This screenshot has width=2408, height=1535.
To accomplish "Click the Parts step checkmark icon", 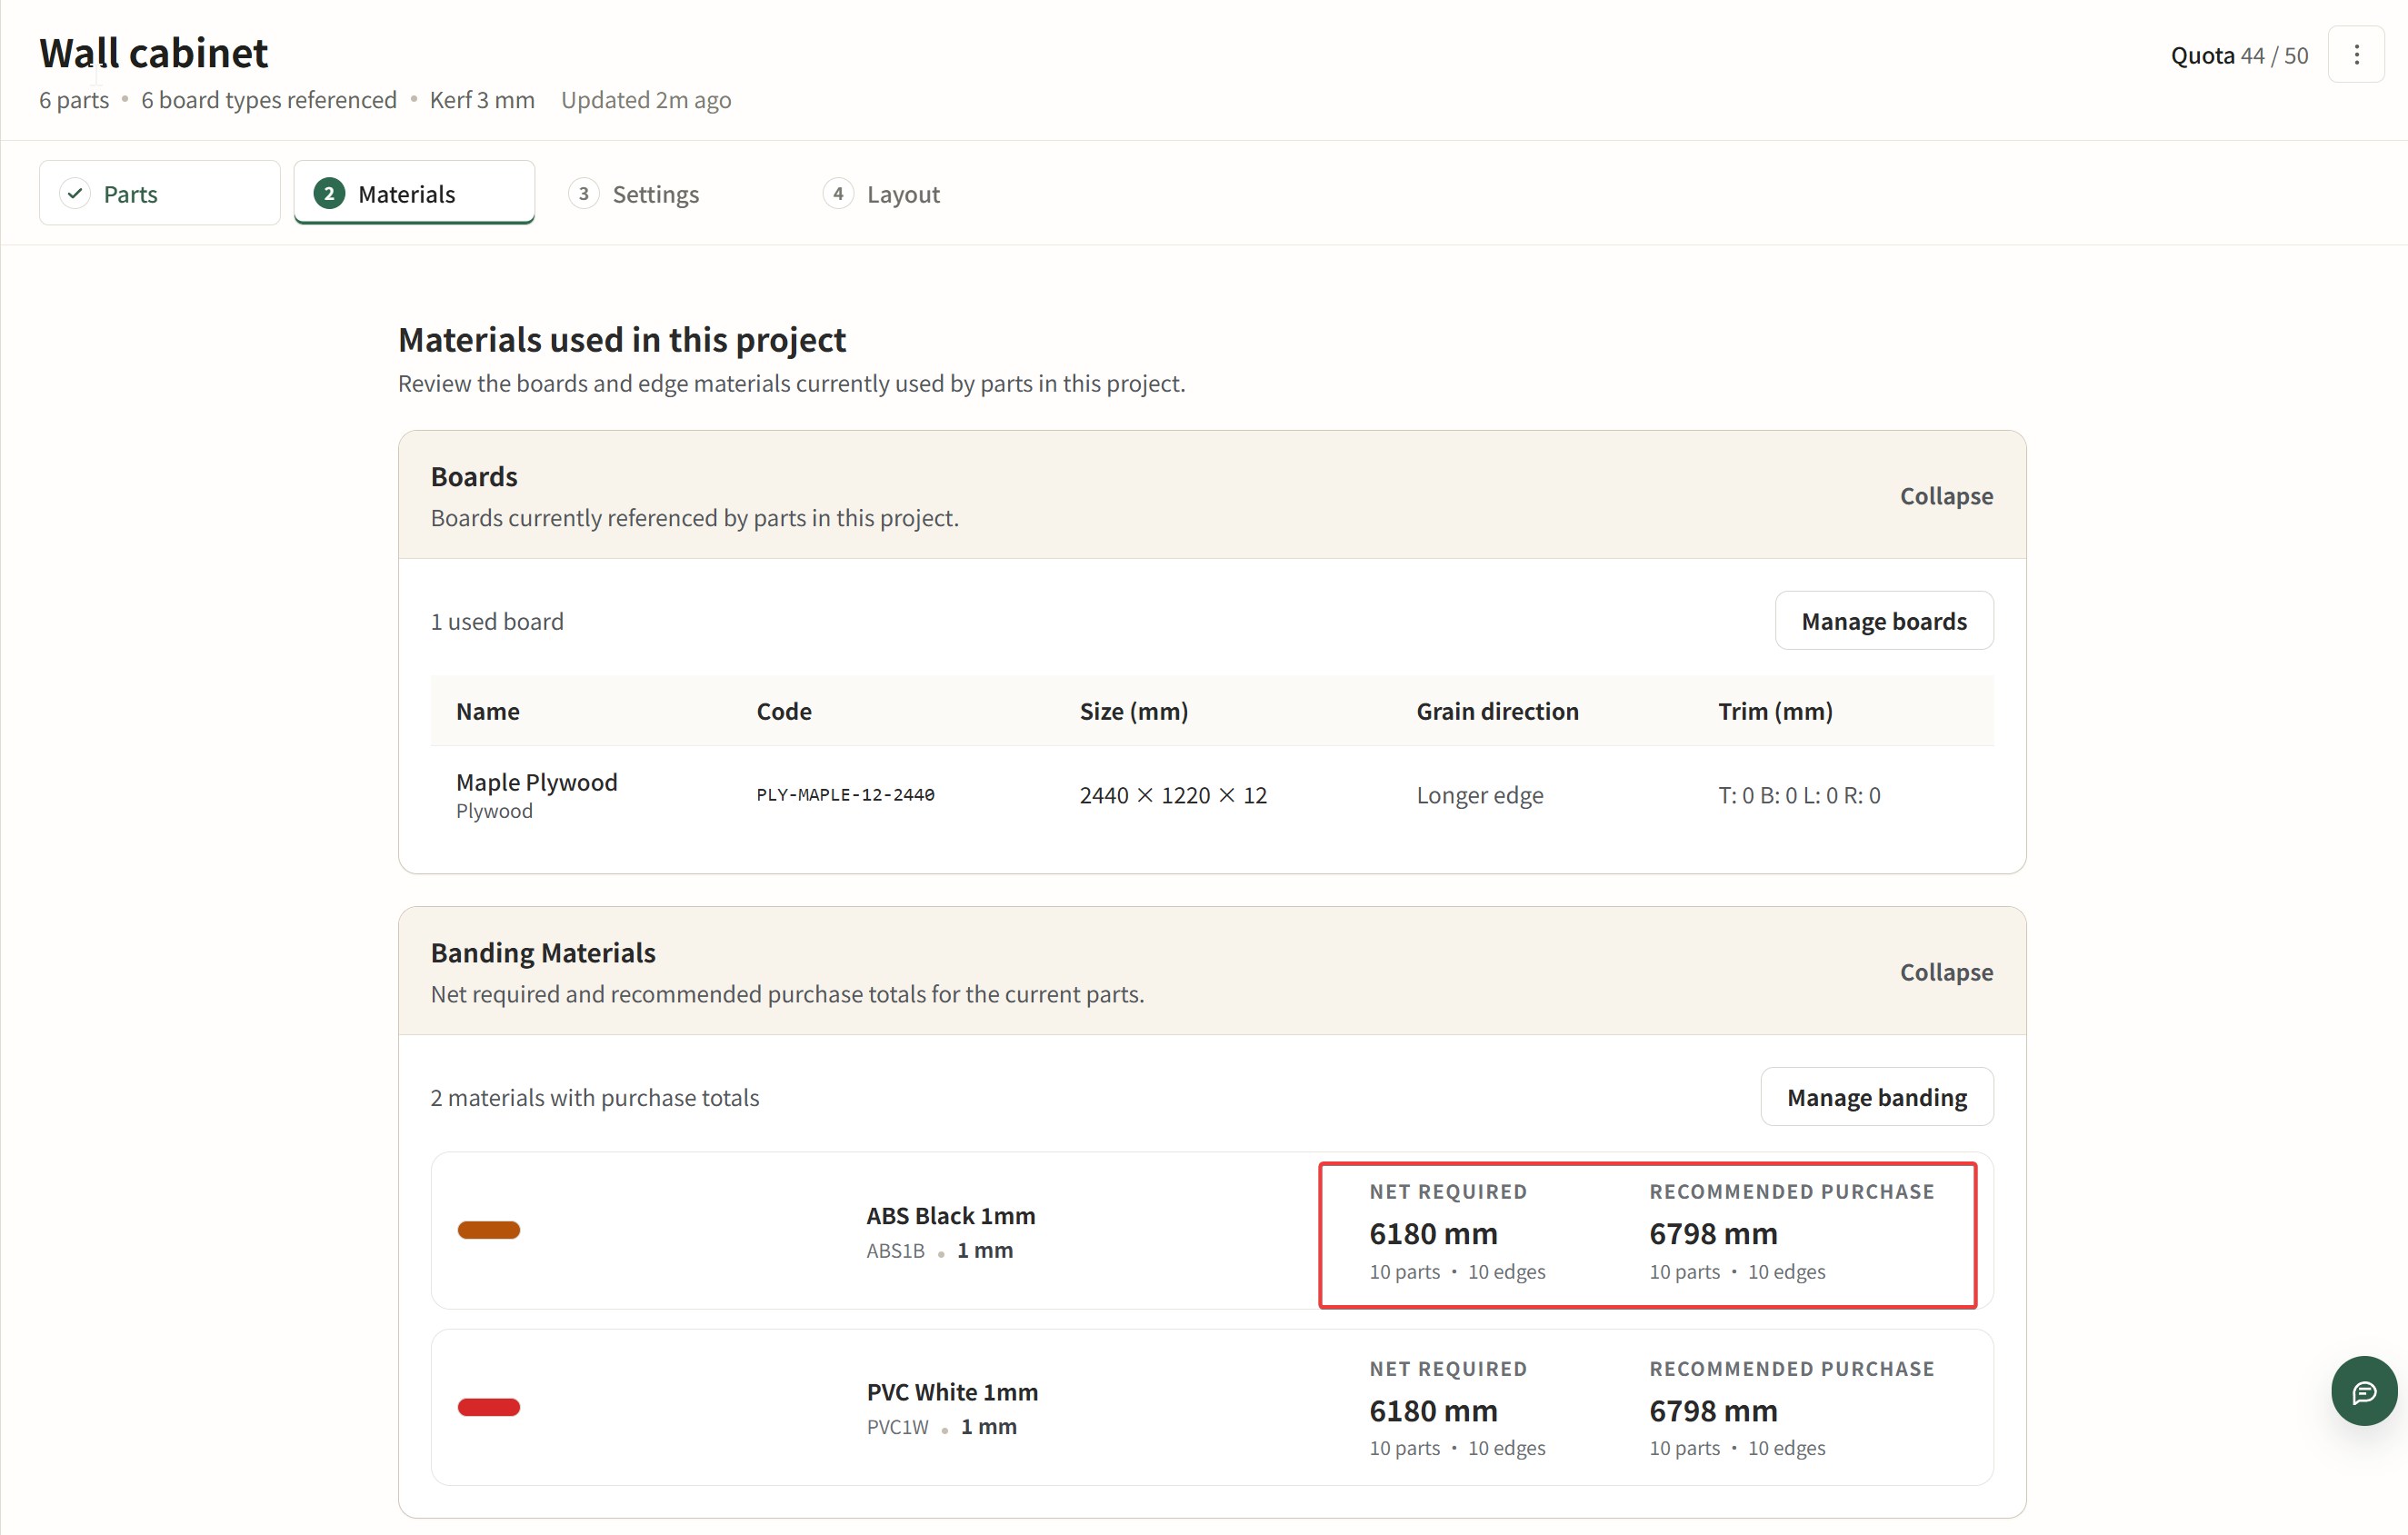I will [75, 193].
